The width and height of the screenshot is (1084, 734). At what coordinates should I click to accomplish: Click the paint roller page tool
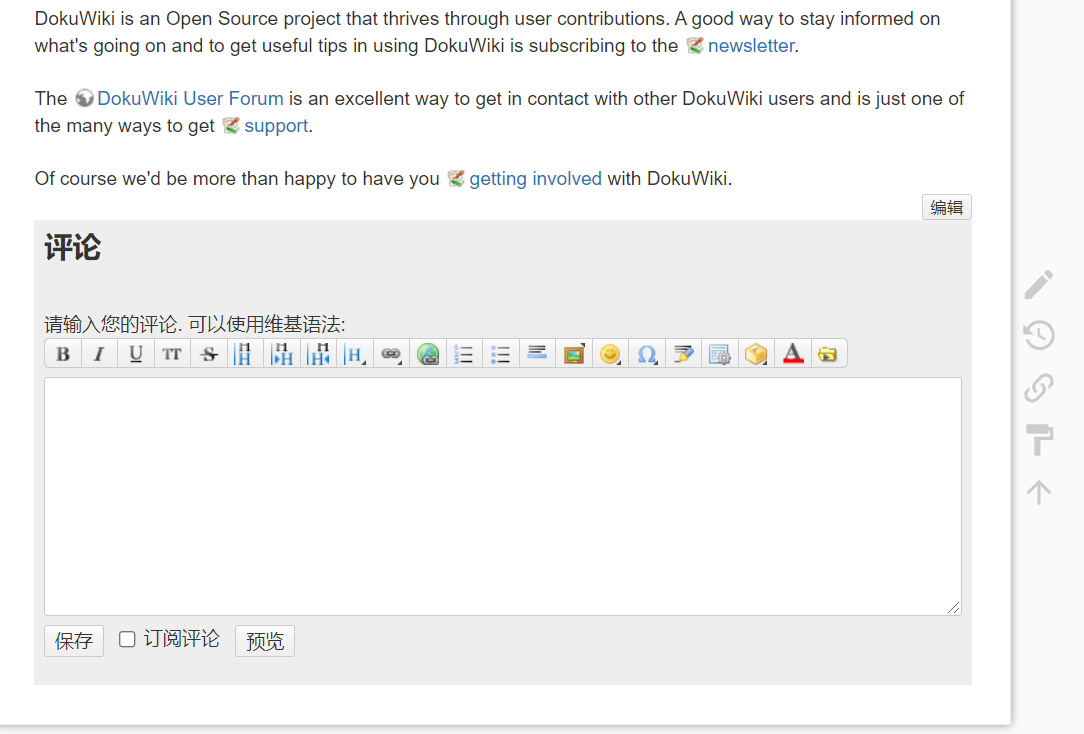1038,440
